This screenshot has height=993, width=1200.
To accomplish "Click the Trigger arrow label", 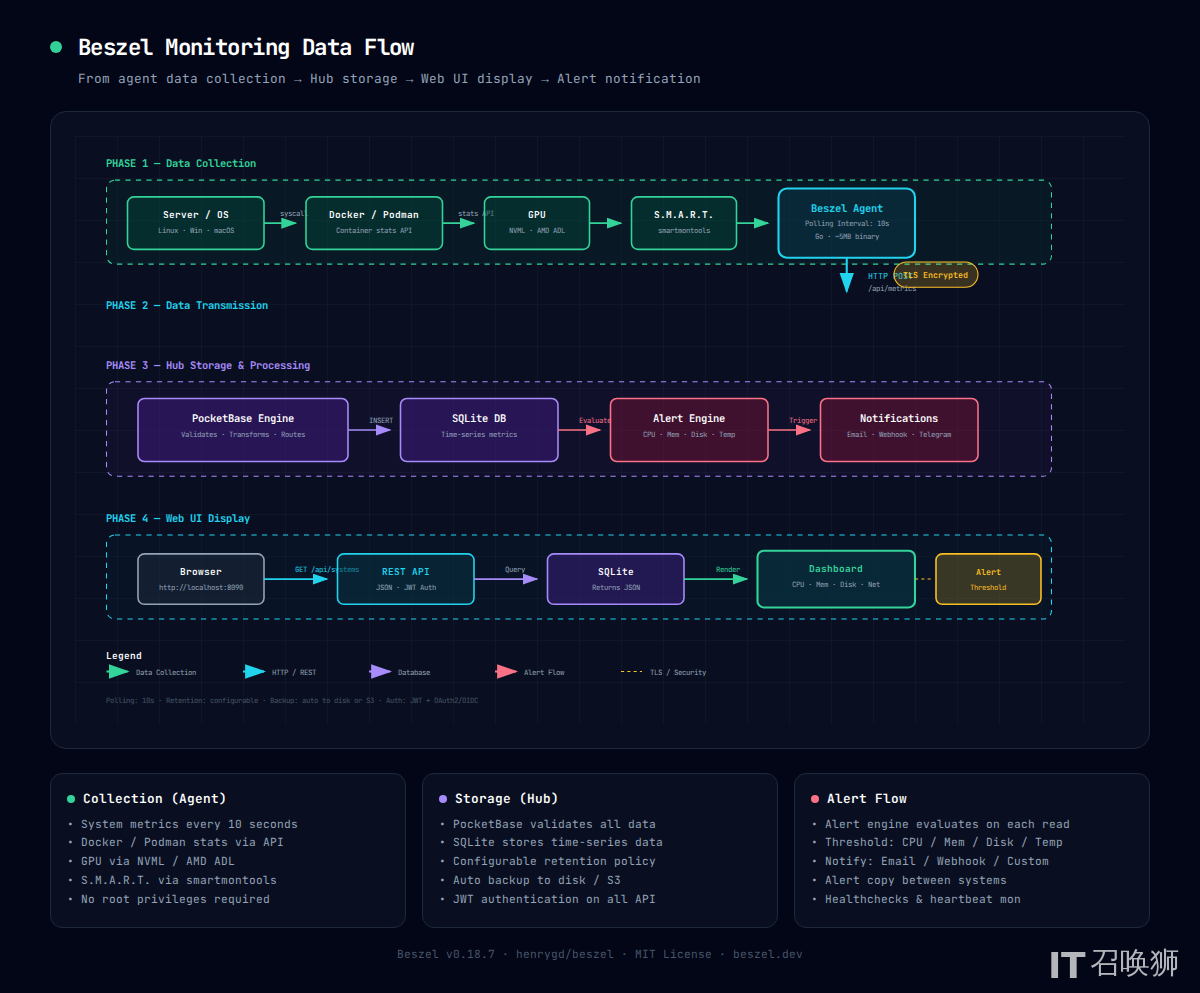I will point(803,421).
